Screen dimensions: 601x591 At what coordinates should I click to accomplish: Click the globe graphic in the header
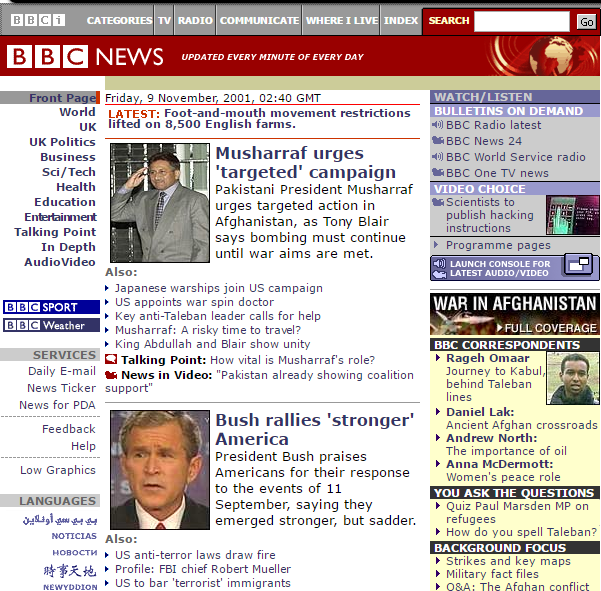coord(551,56)
